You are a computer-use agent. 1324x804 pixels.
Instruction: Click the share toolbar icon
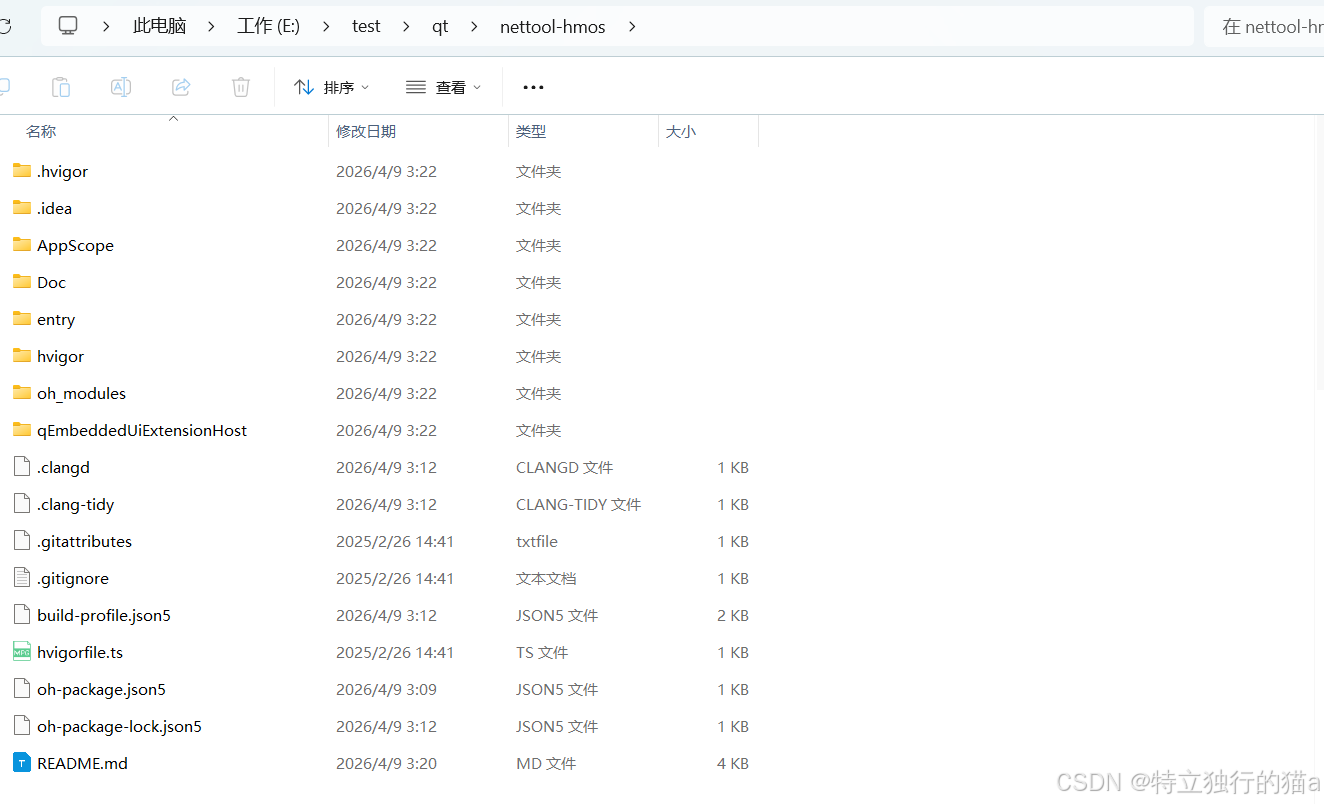pyautogui.click(x=181, y=87)
